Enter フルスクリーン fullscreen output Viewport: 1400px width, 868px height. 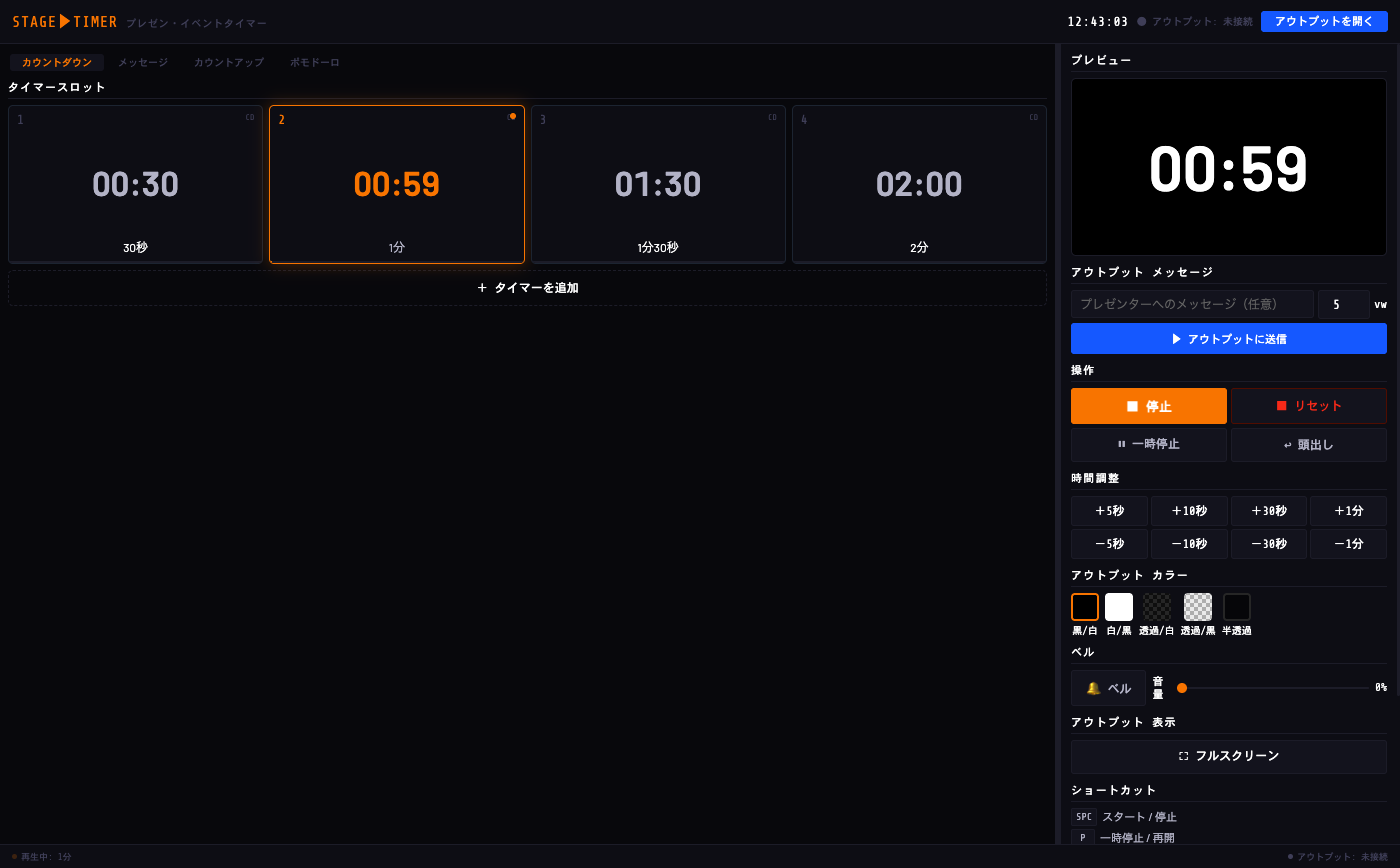coord(1228,756)
